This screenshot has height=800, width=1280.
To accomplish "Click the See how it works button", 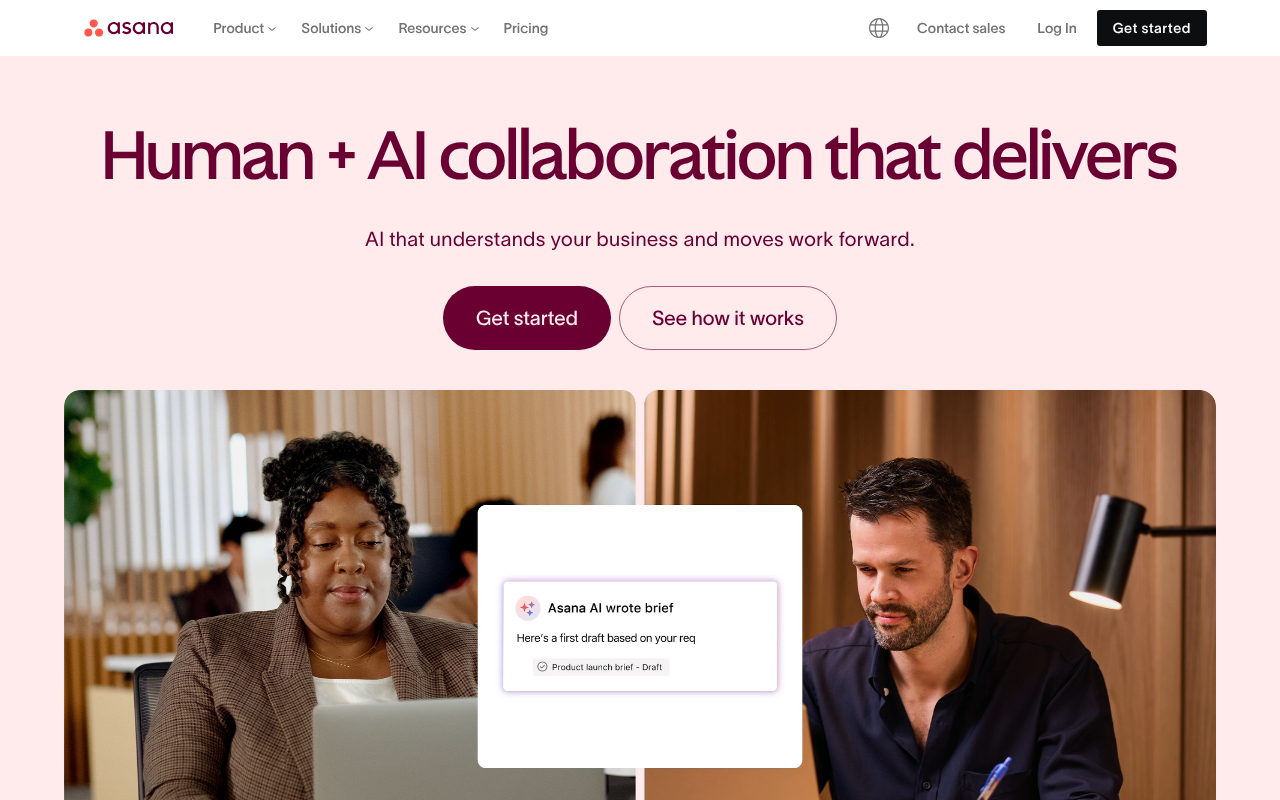I will point(728,318).
